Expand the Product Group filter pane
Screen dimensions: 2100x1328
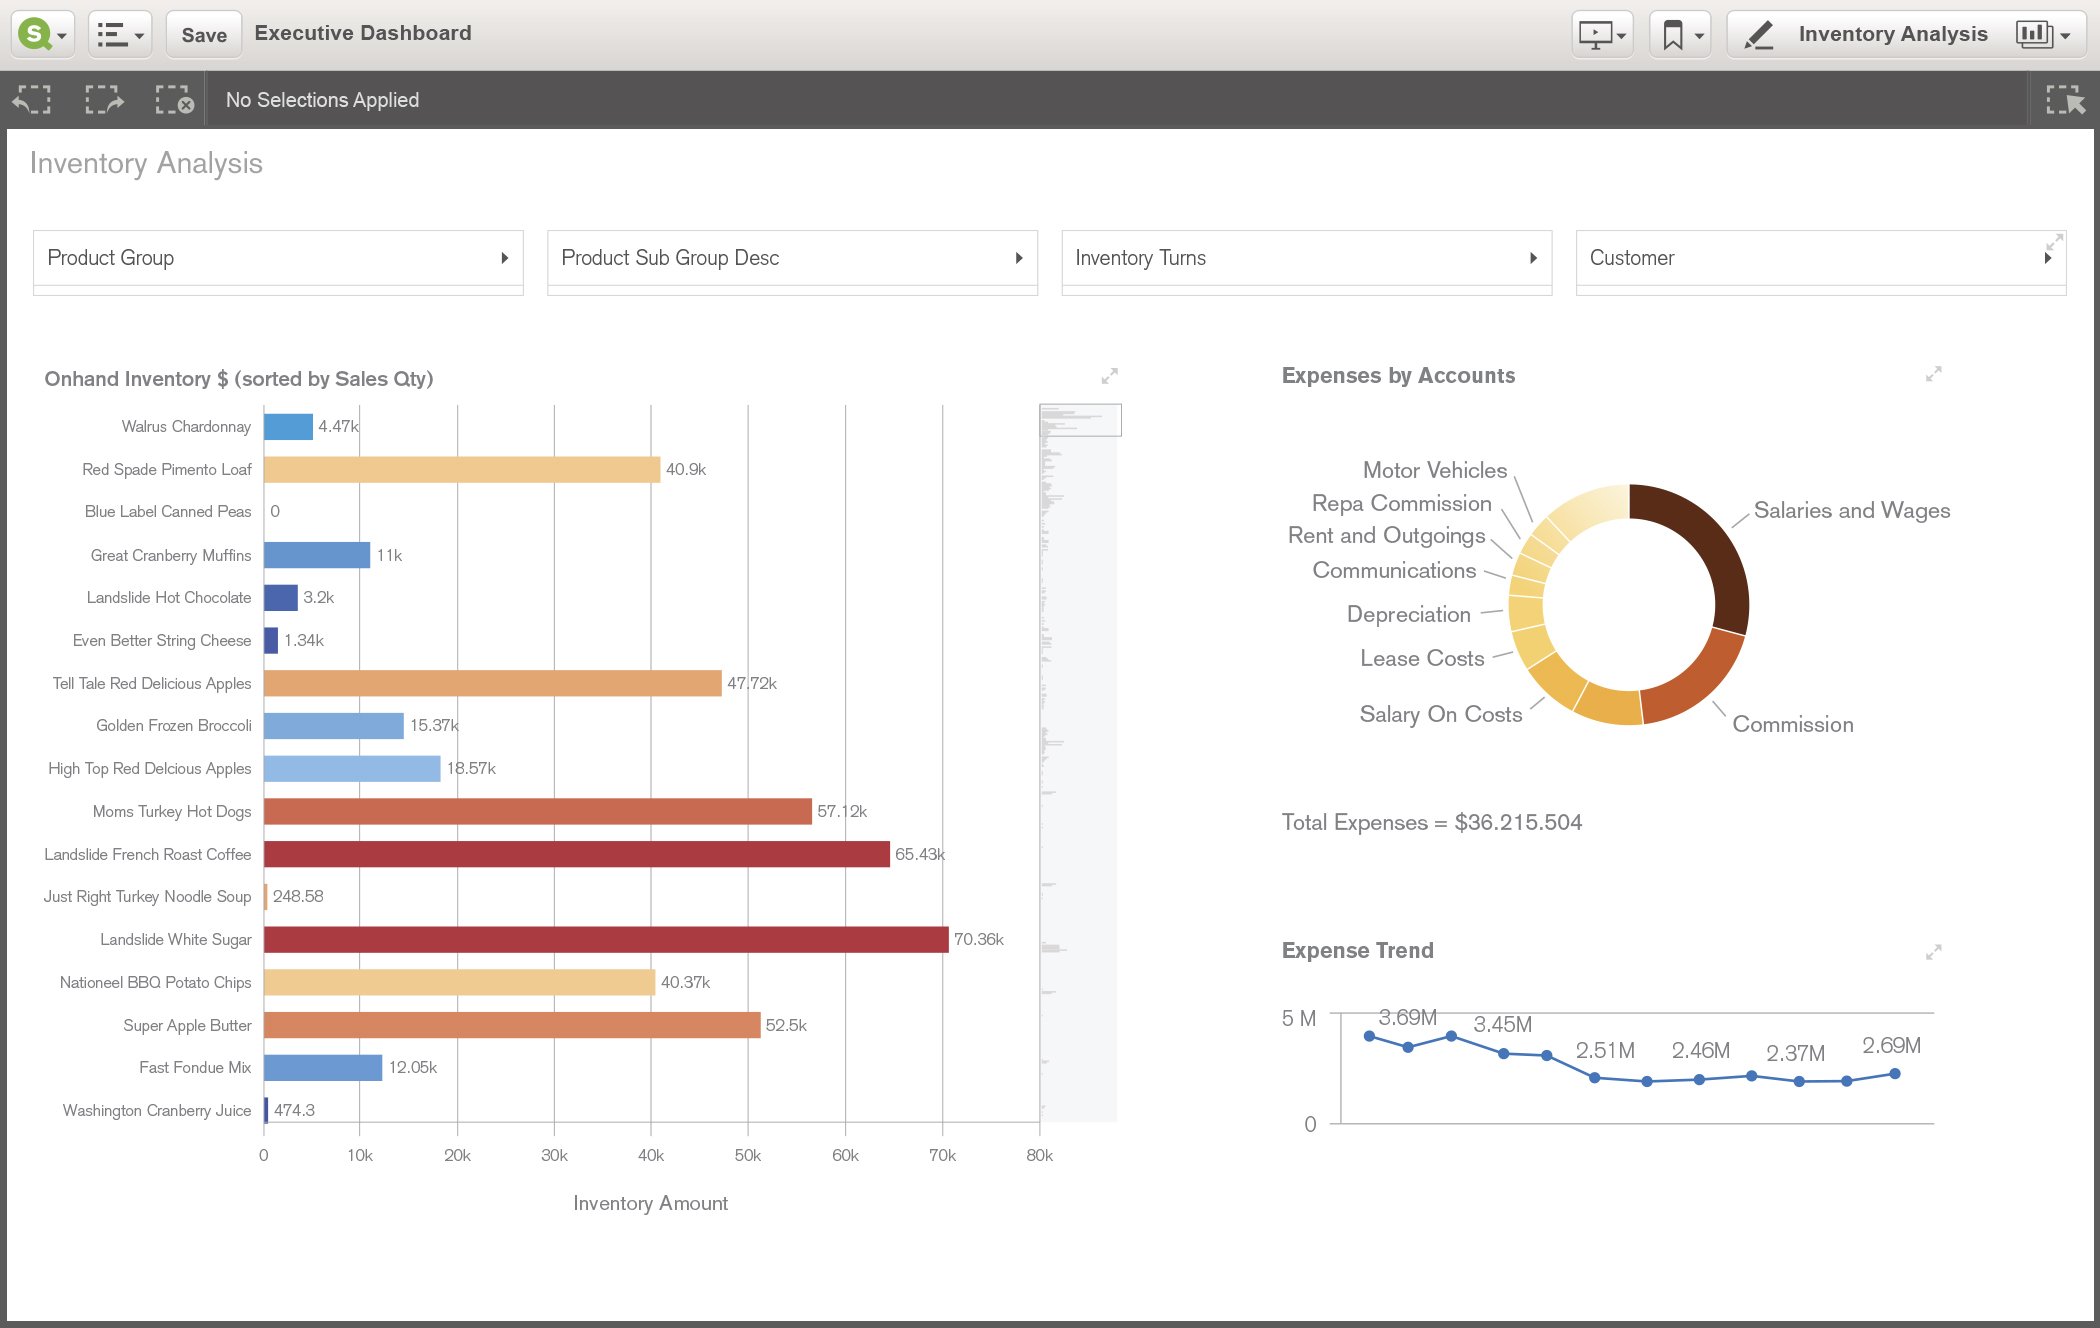[504, 258]
